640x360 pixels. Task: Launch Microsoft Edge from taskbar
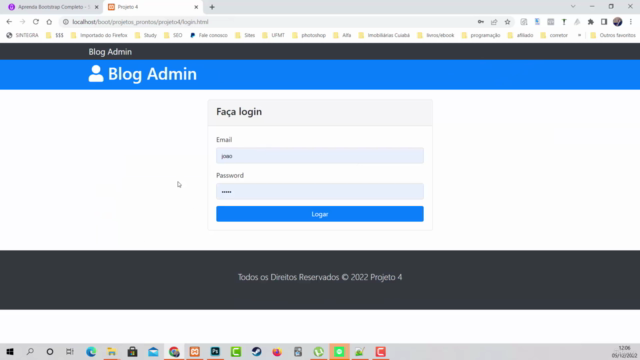[x=91, y=351]
